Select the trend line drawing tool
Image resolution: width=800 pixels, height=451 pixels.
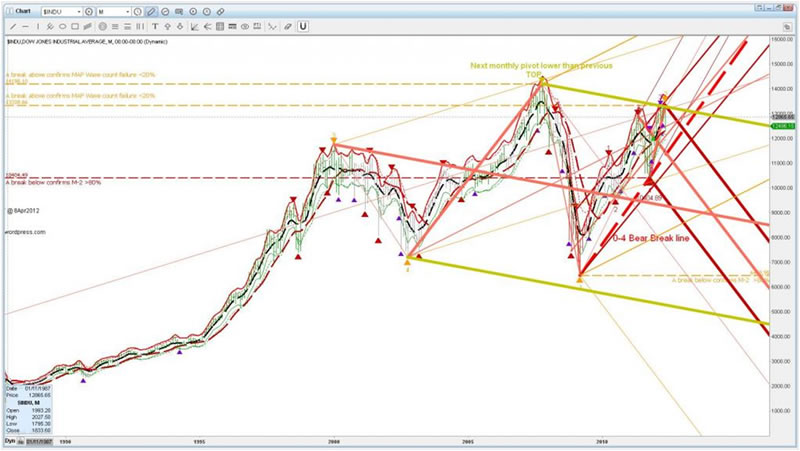[12, 25]
